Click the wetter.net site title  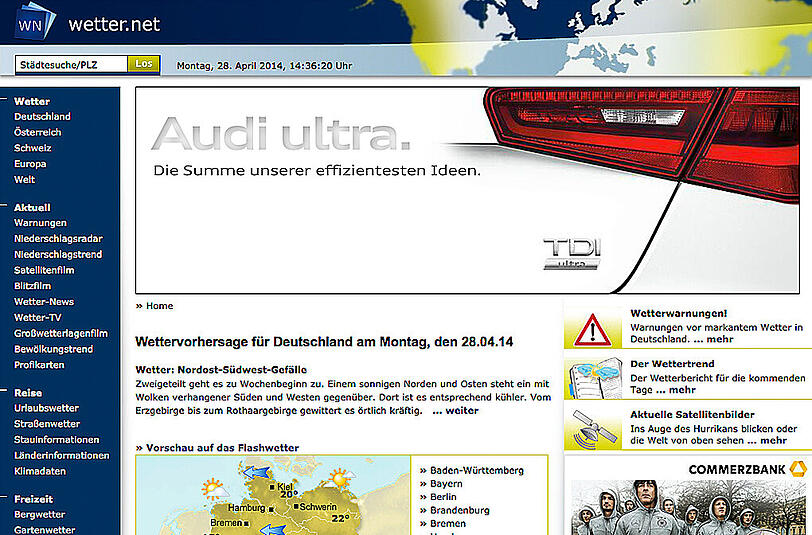tap(114, 24)
